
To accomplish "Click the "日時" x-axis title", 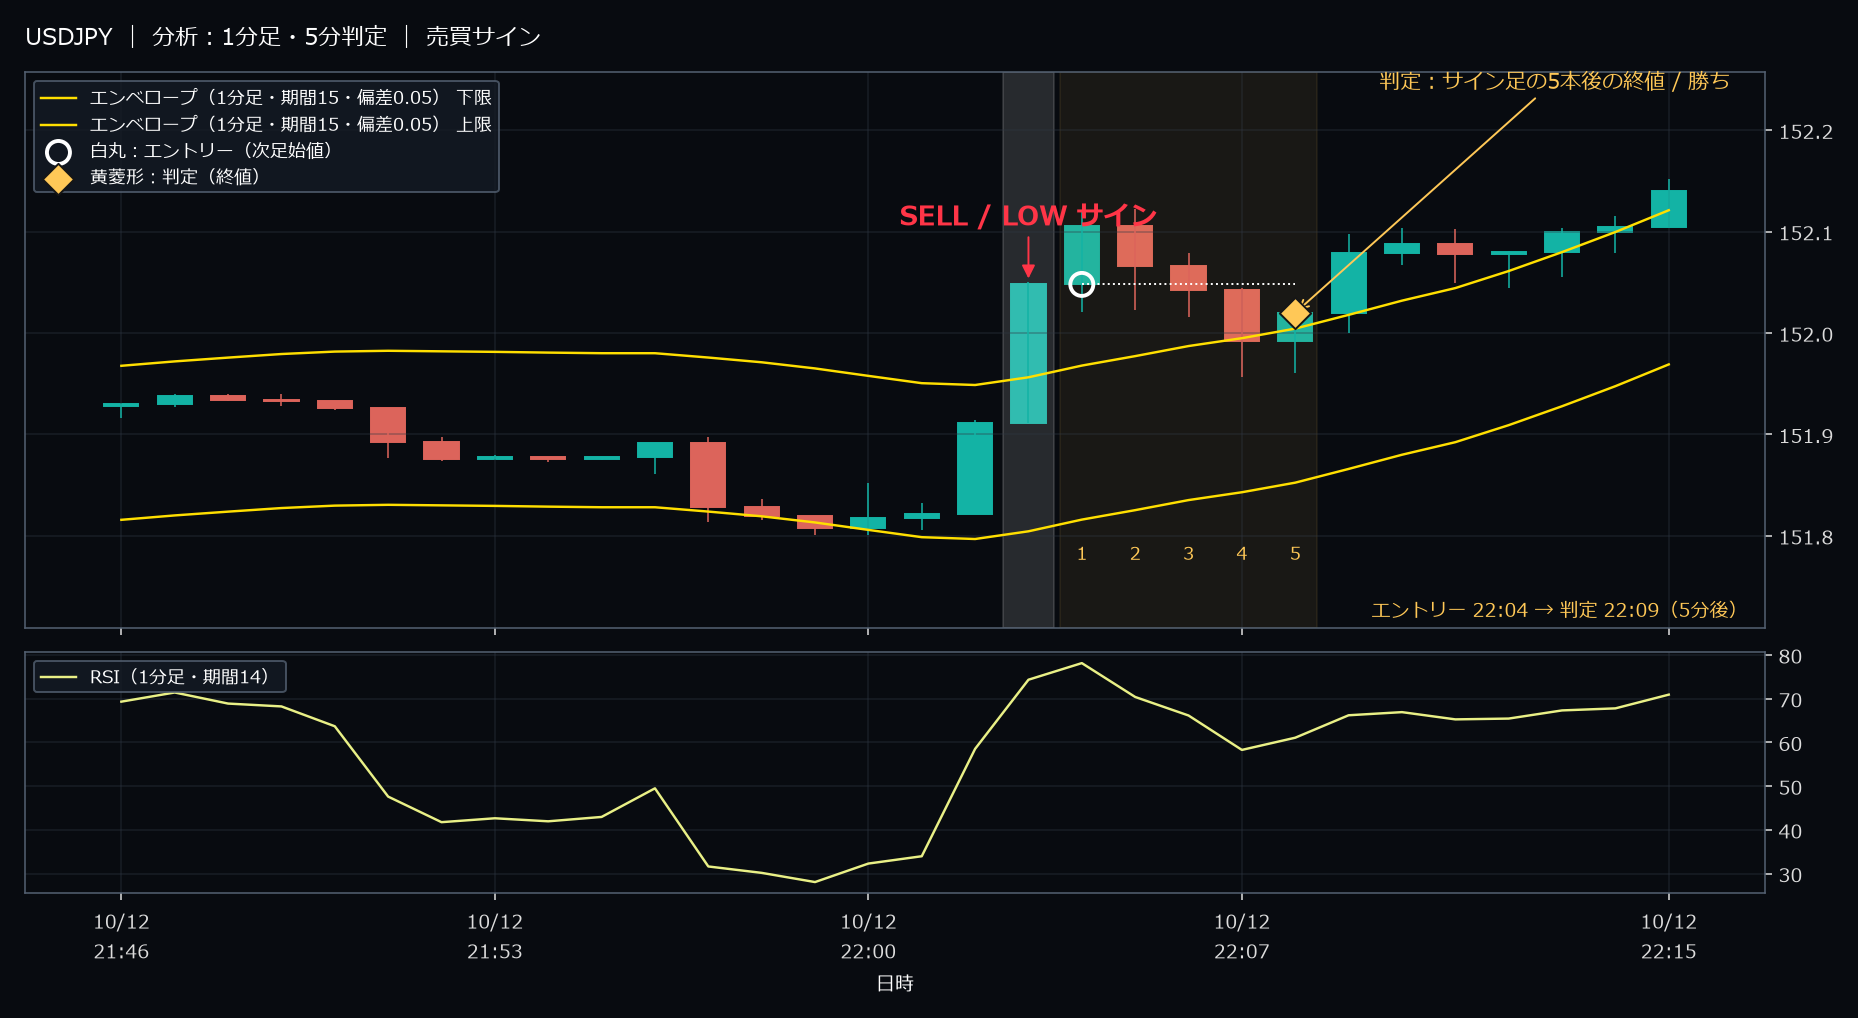I will coord(895,984).
